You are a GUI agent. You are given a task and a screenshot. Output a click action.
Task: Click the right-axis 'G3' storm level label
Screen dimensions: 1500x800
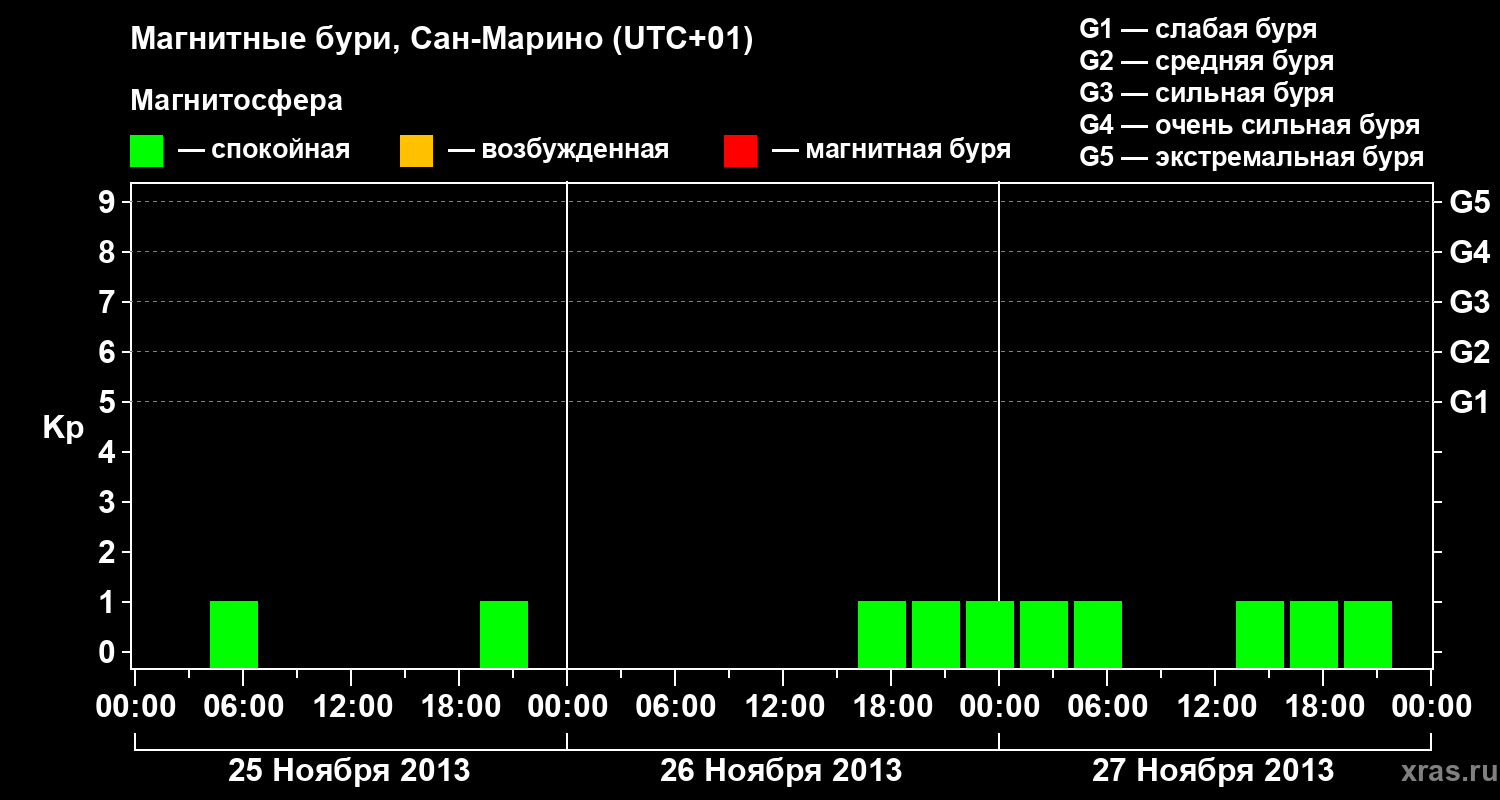(1470, 302)
